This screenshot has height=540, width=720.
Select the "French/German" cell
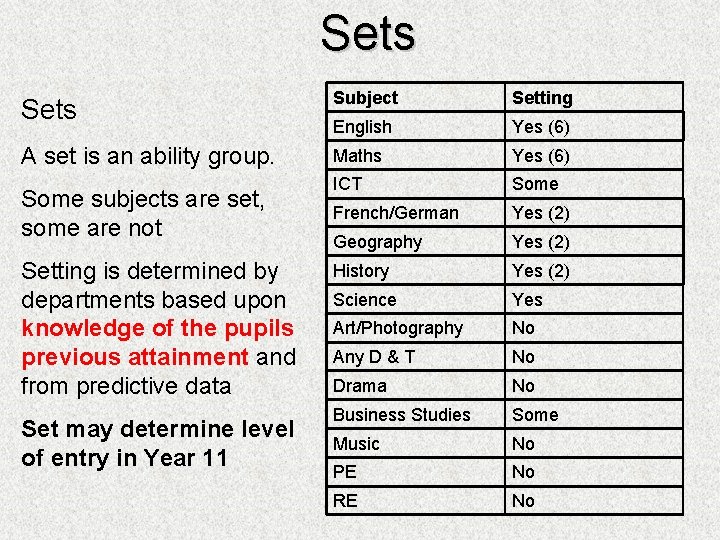point(395,213)
